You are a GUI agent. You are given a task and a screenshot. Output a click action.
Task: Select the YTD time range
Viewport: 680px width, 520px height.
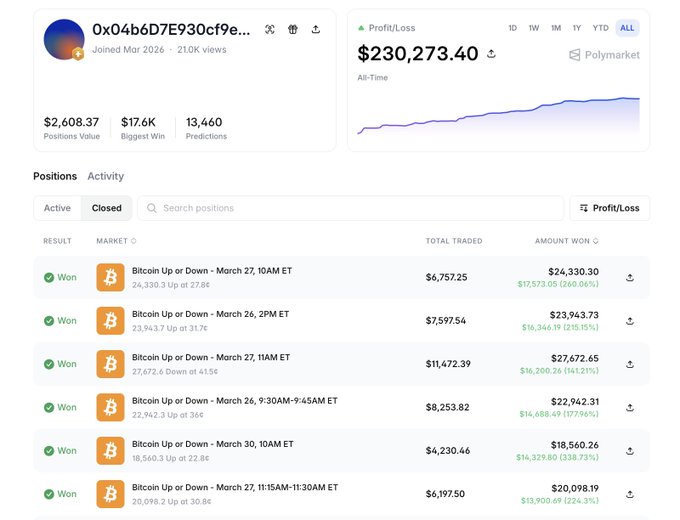pos(601,28)
